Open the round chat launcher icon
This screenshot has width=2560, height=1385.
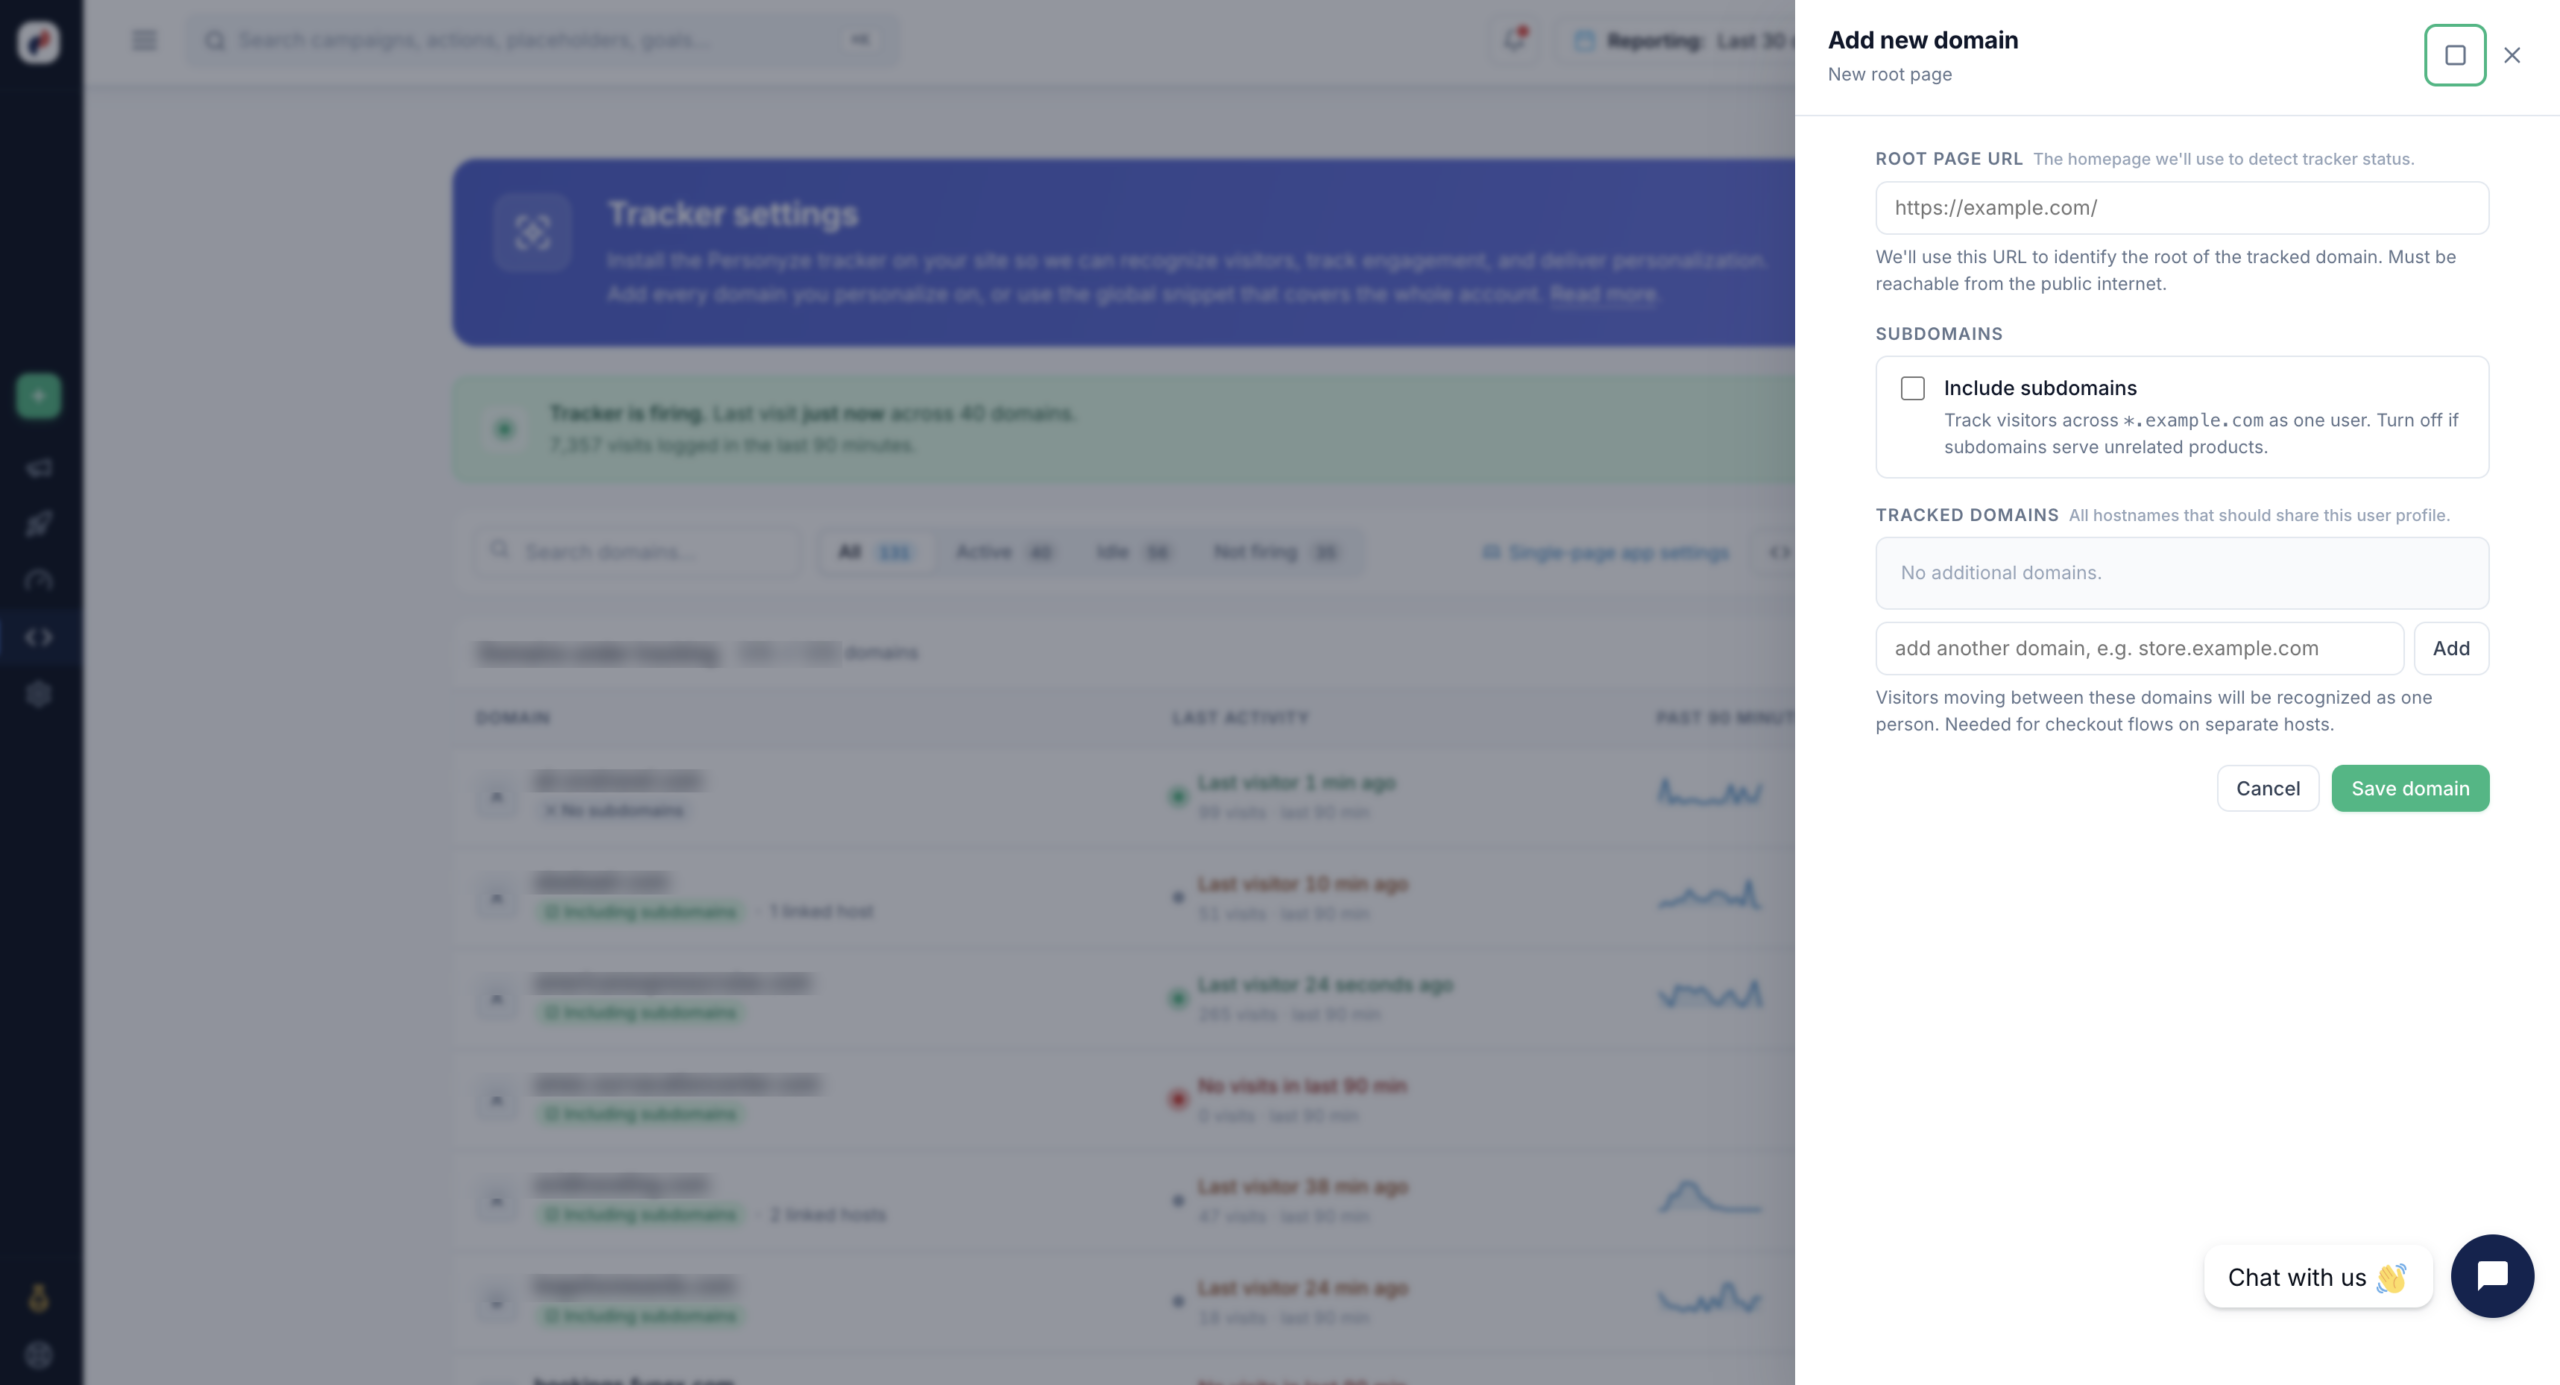(2491, 1276)
